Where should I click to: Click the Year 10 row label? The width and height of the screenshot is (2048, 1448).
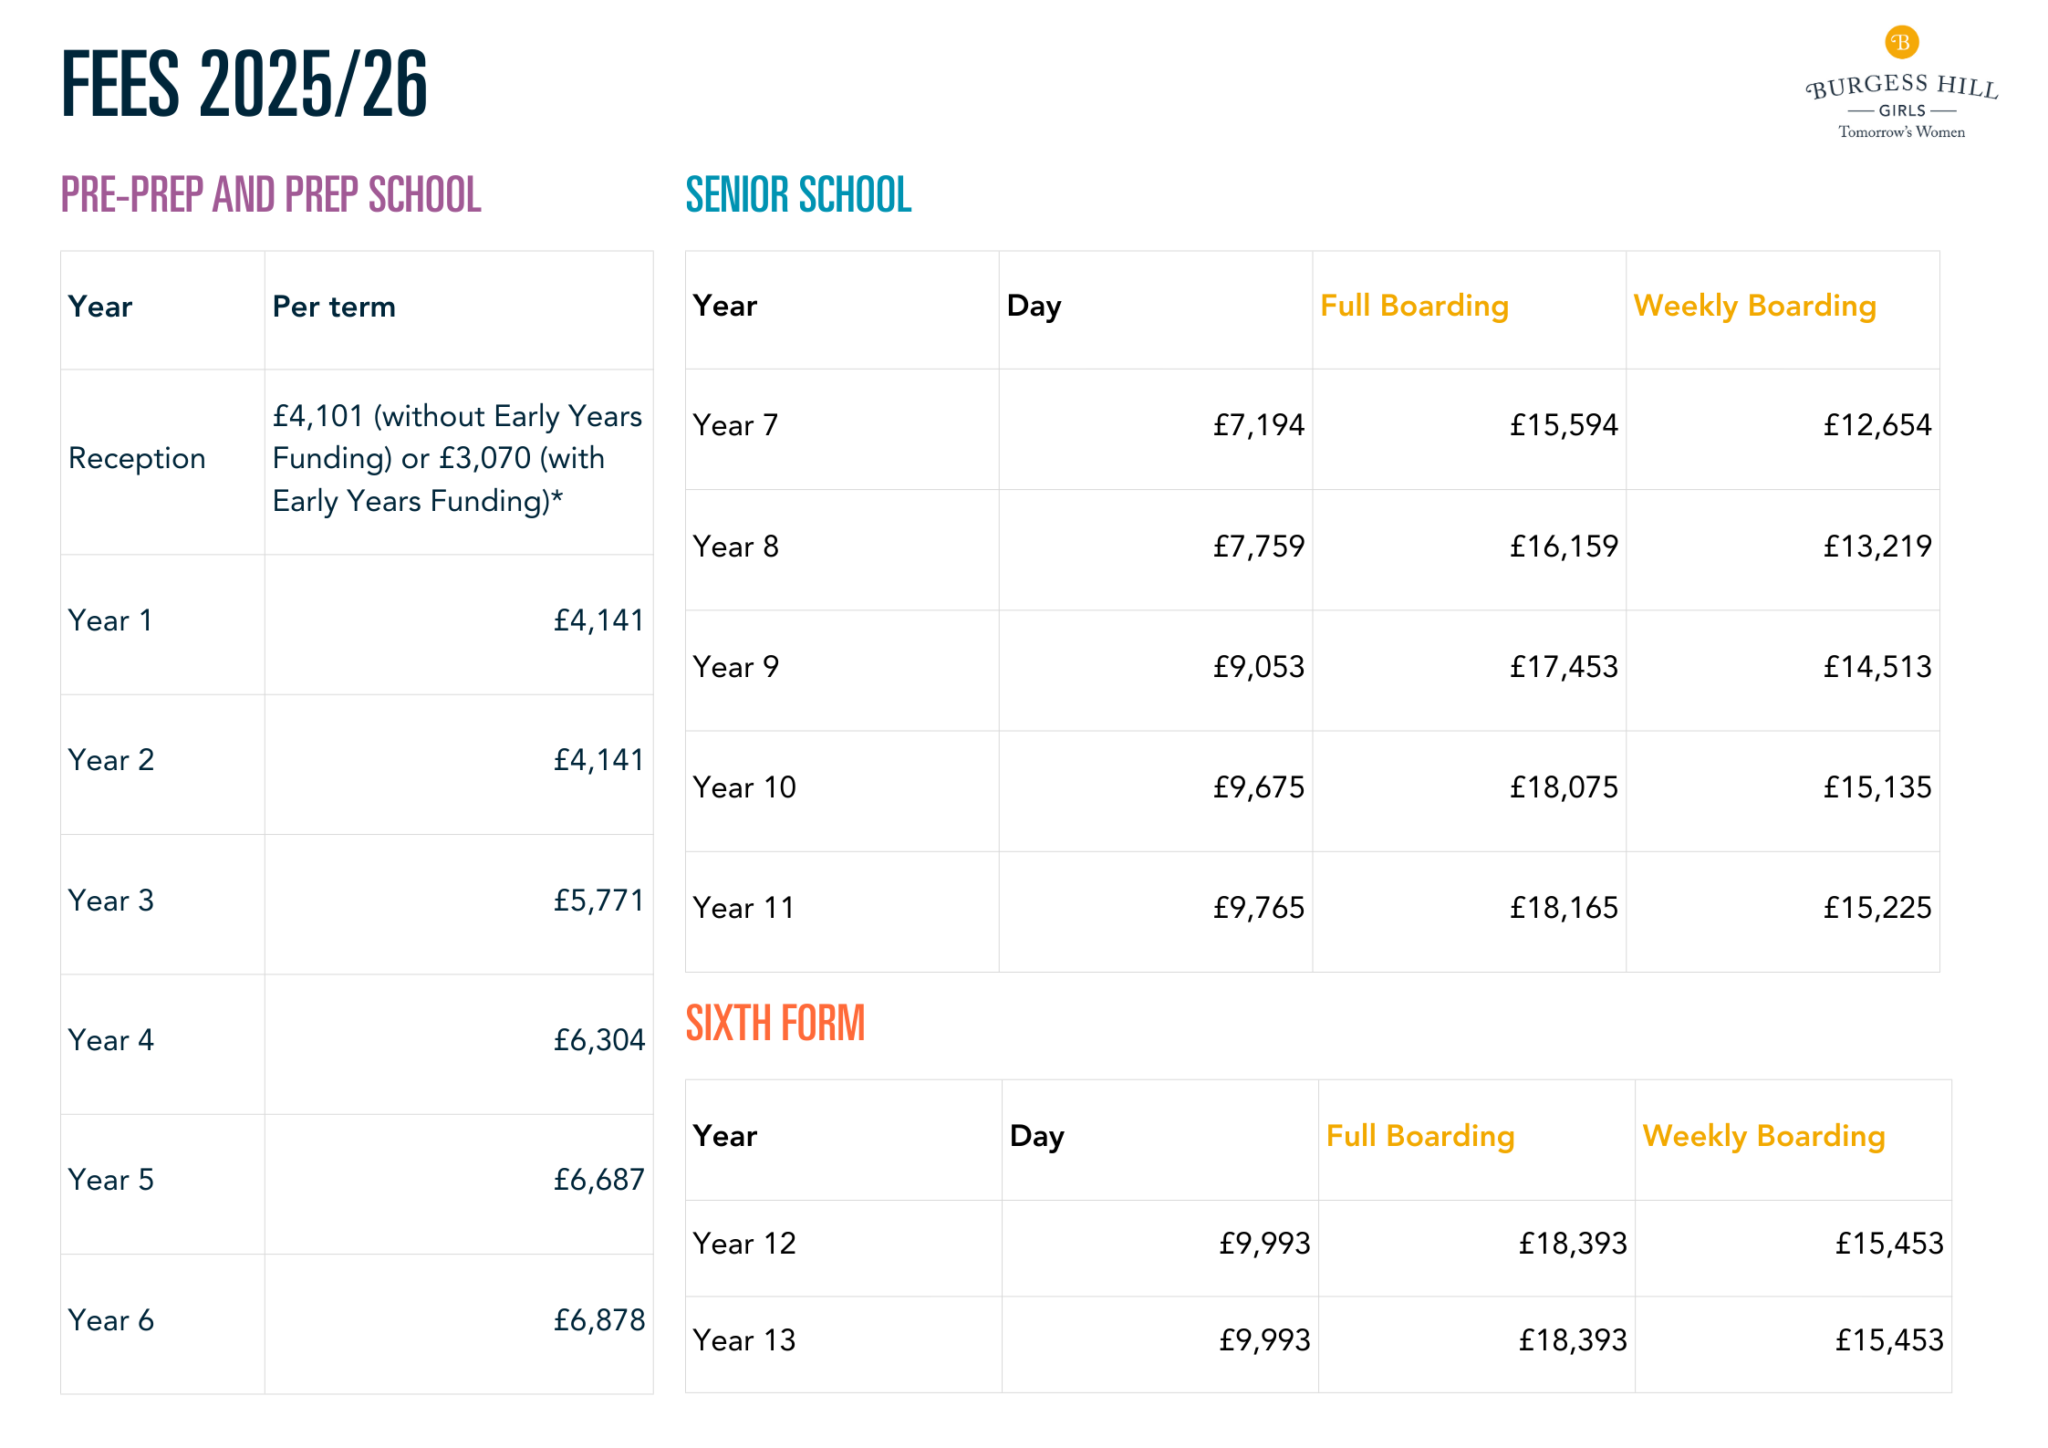(x=744, y=788)
